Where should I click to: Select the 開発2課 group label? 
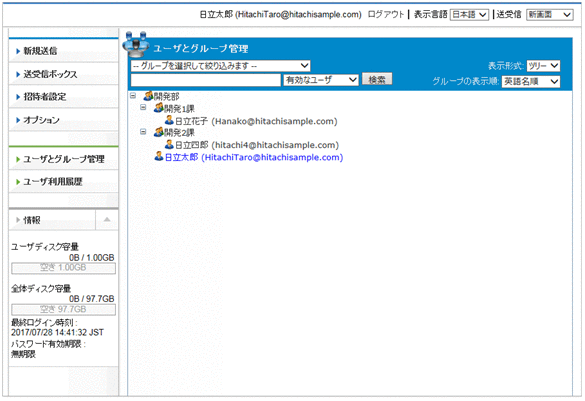179,133
